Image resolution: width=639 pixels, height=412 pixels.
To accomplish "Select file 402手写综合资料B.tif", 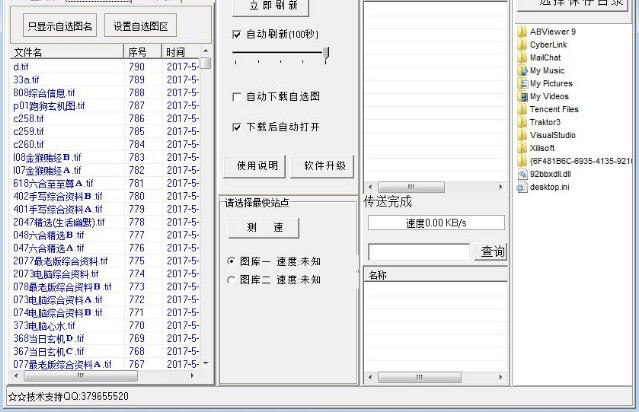I will 58,196.
